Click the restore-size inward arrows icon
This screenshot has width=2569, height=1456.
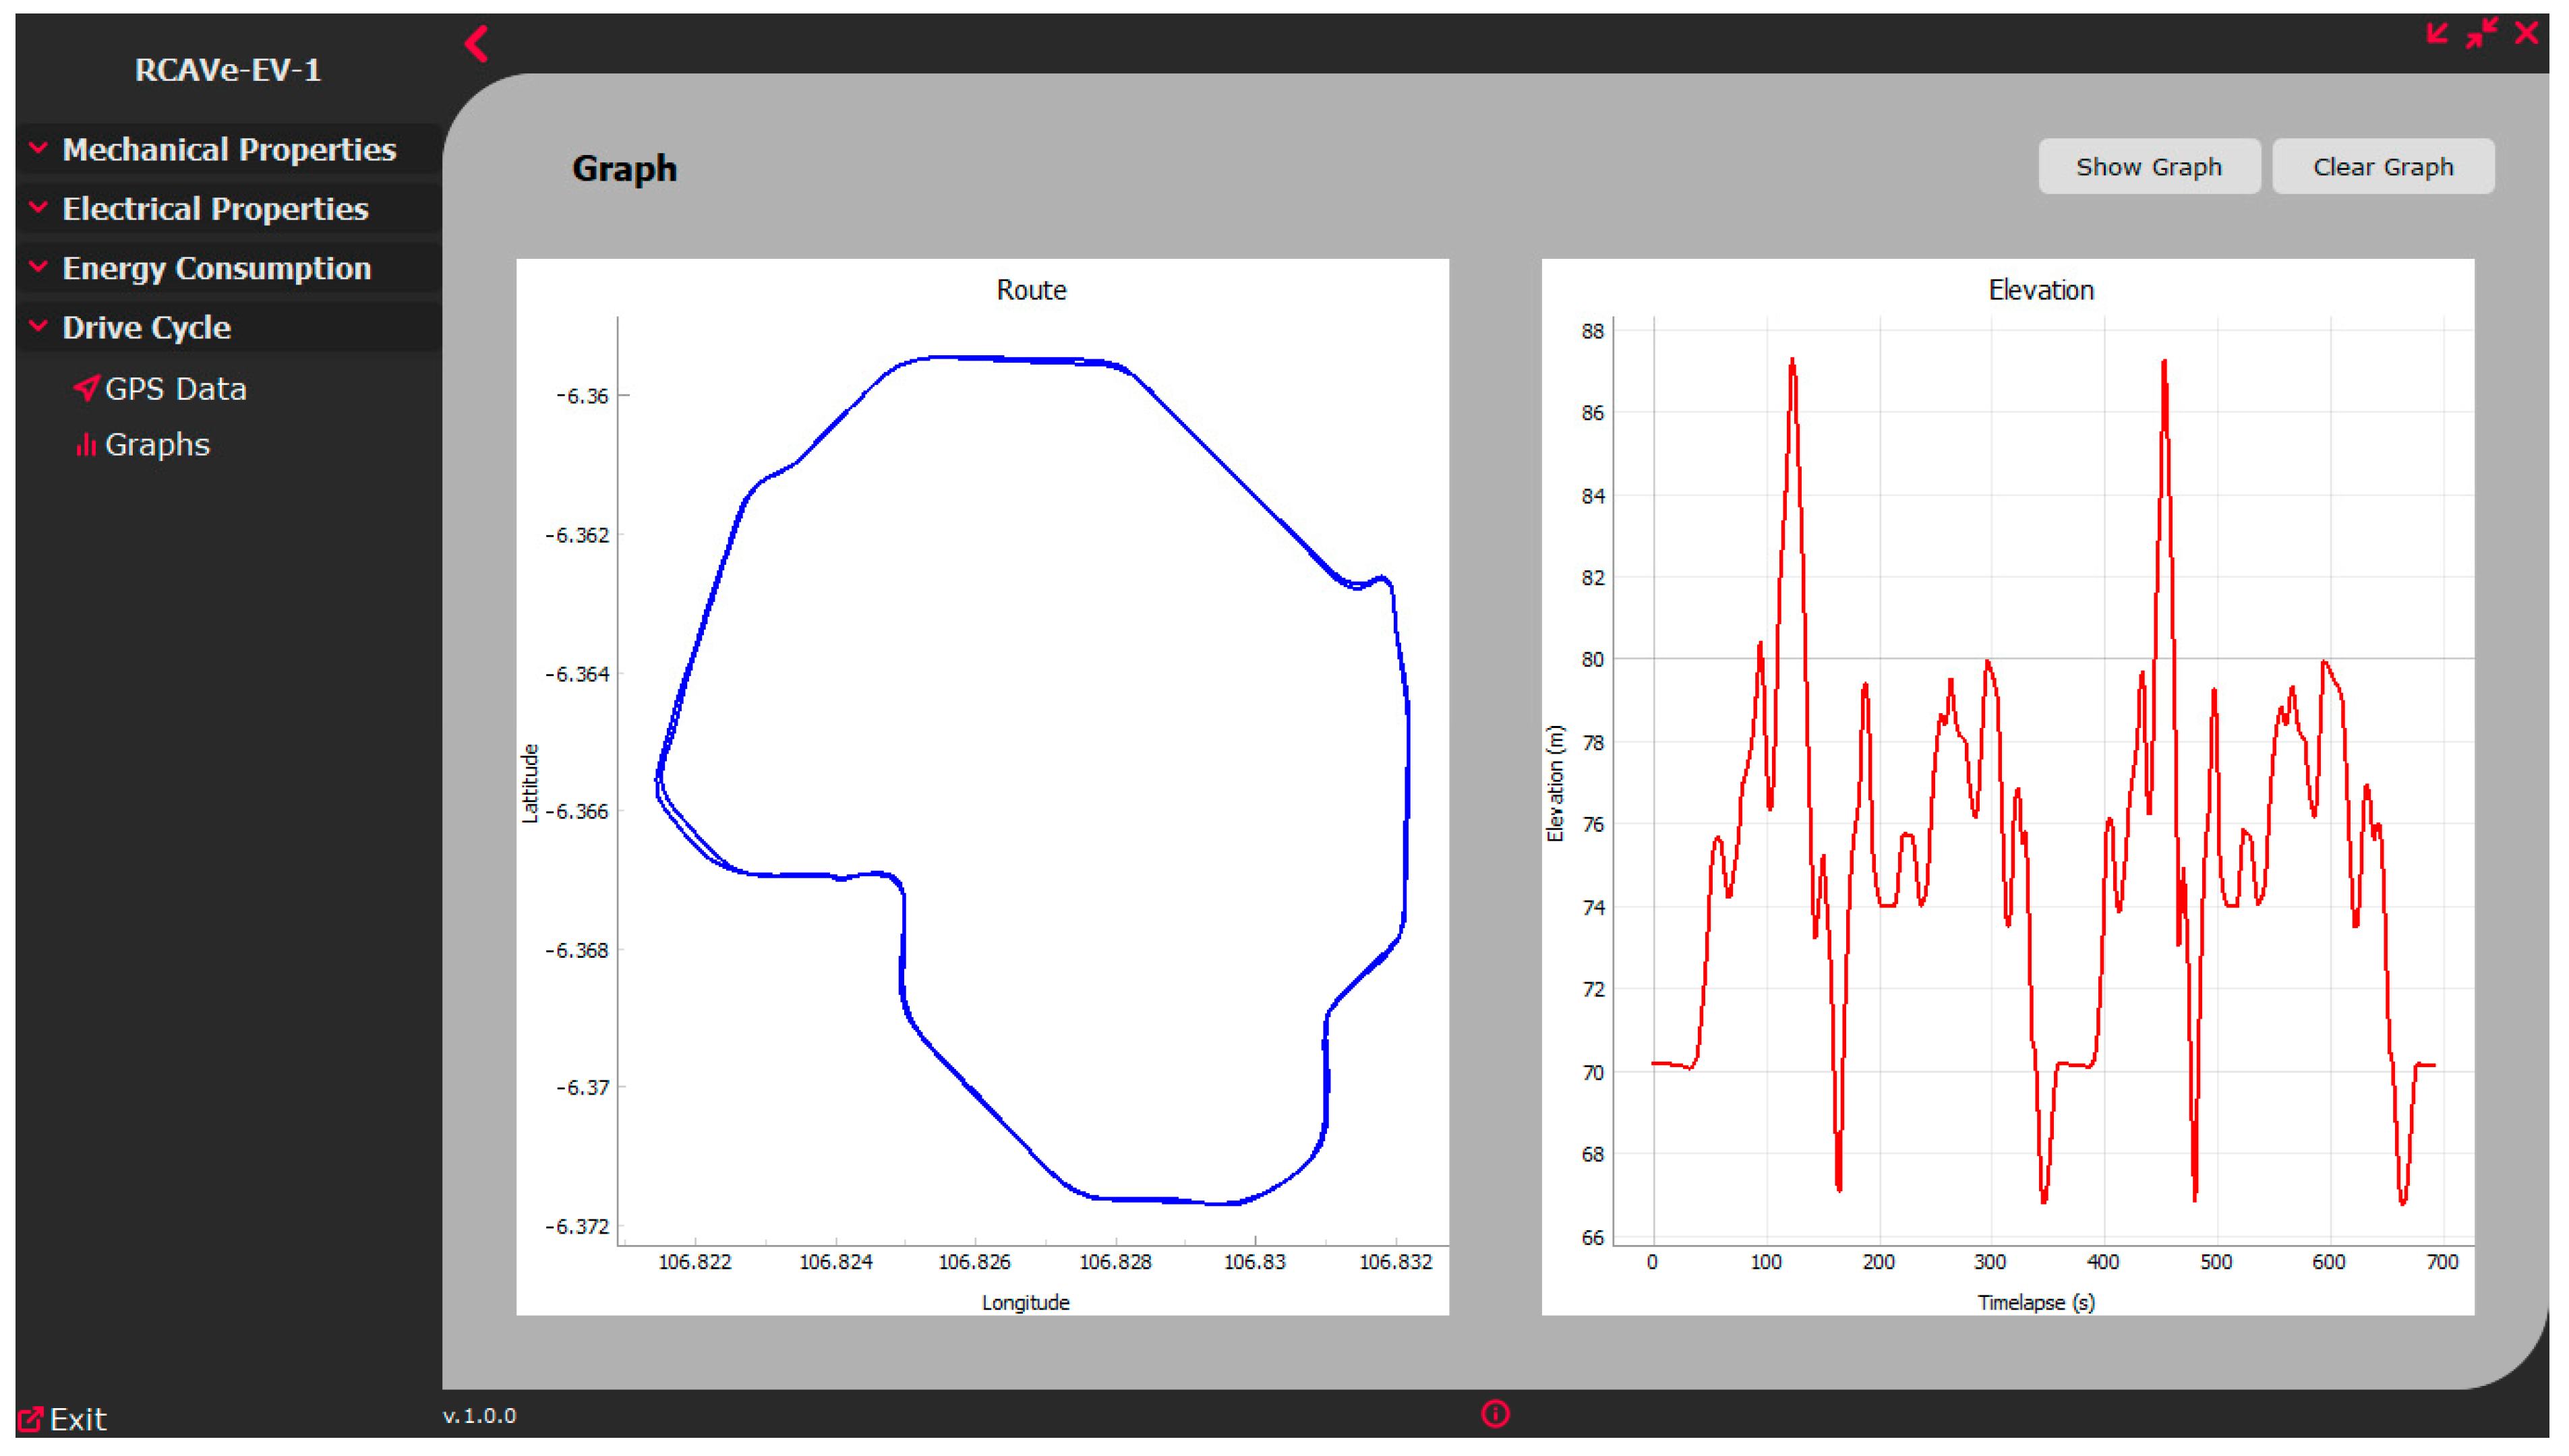point(2481,33)
